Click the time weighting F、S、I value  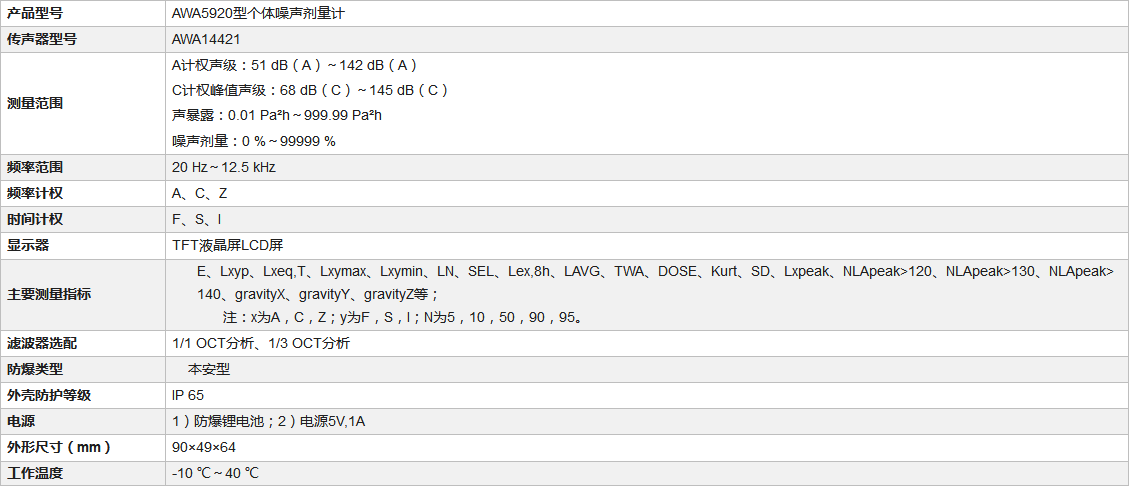point(196,219)
